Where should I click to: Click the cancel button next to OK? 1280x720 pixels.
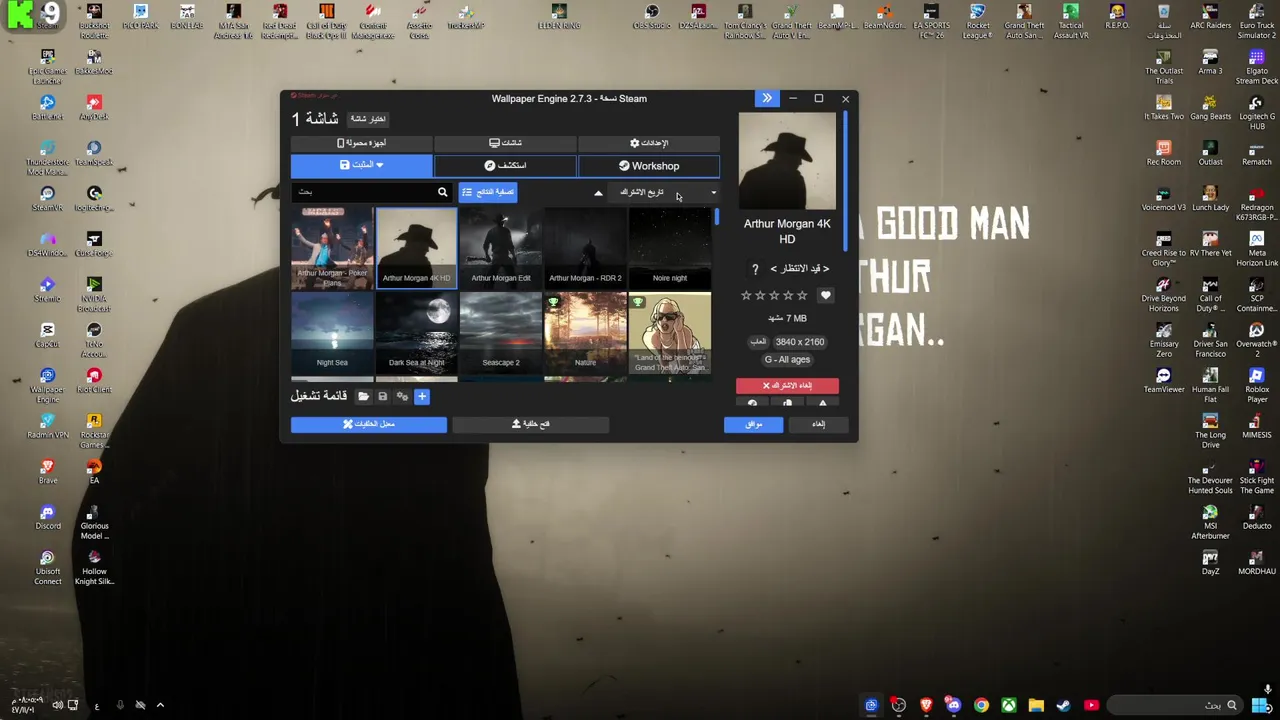[x=818, y=424]
